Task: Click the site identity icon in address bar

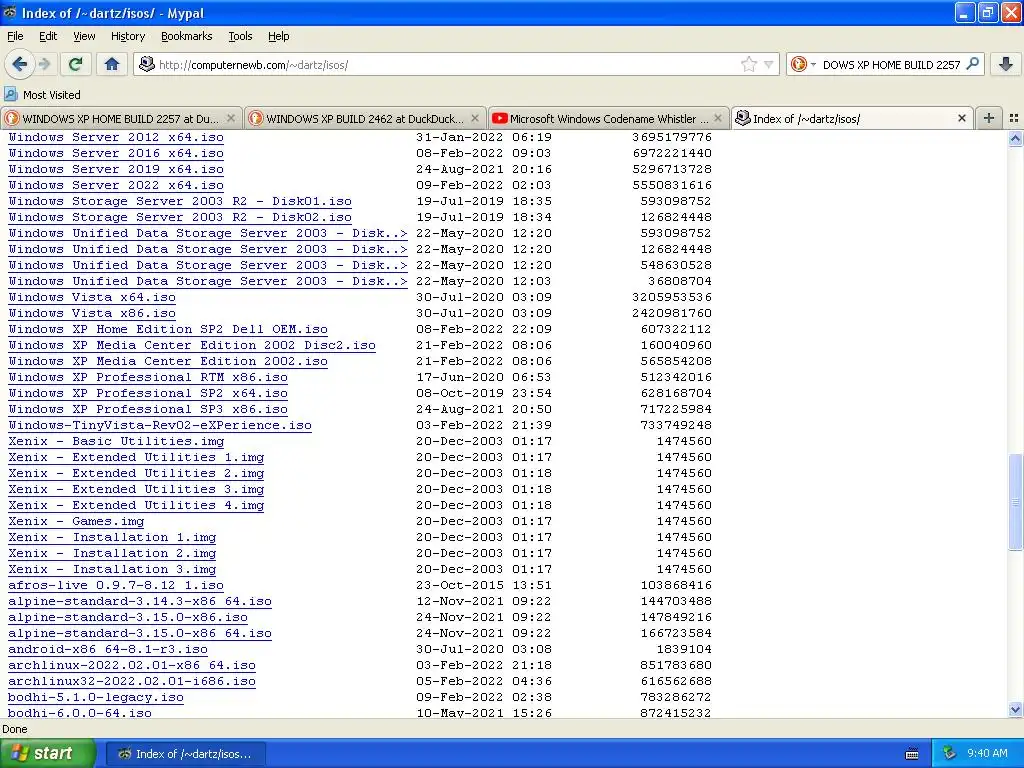Action: (x=147, y=64)
